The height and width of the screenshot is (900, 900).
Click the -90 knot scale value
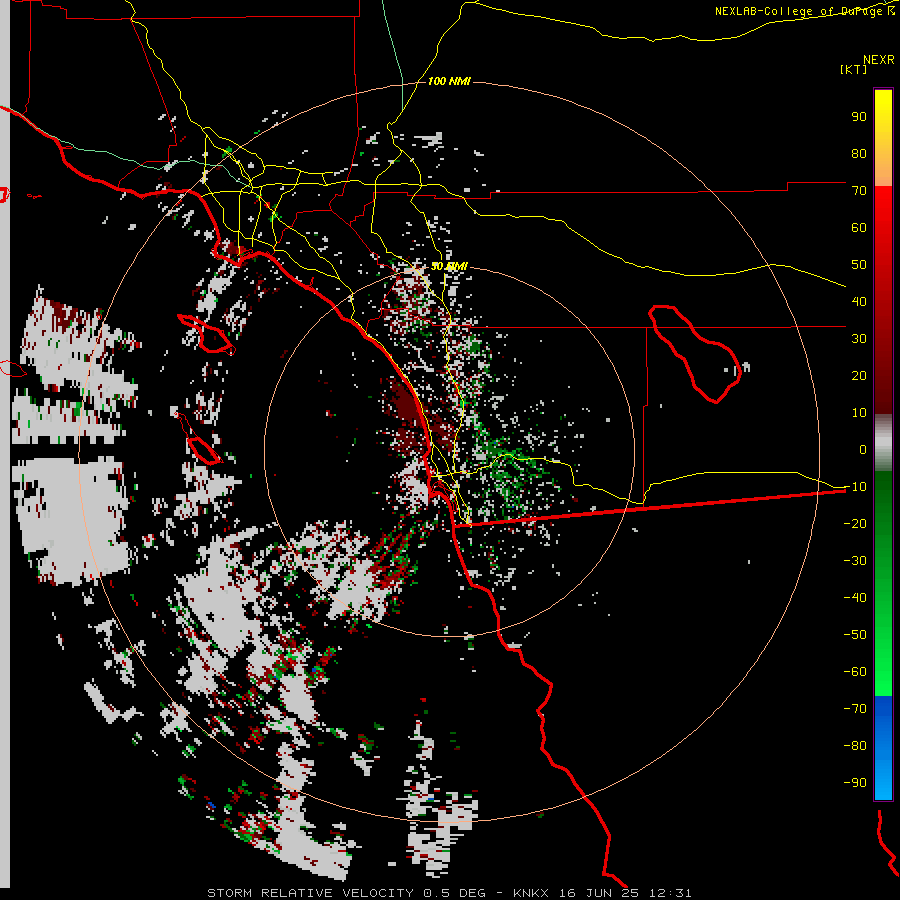[x=855, y=783]
